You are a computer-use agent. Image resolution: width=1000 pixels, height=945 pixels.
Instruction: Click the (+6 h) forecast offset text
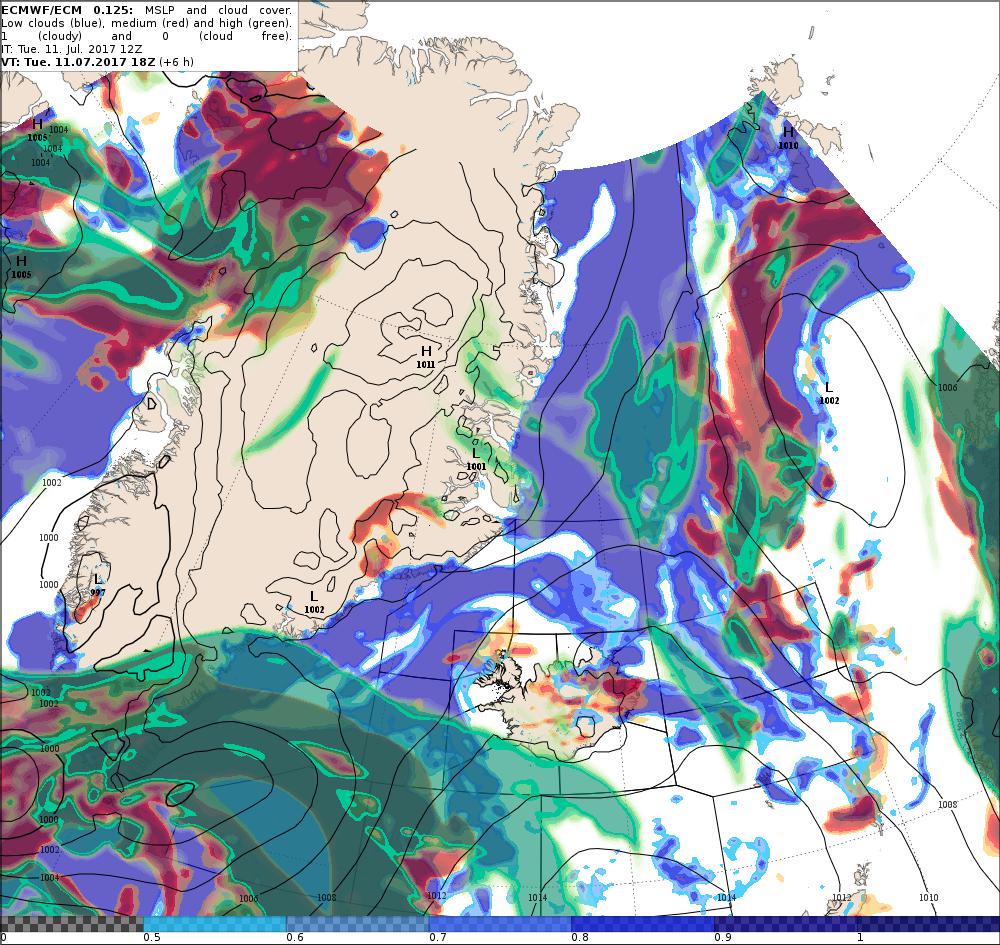(x=176, y=62)
